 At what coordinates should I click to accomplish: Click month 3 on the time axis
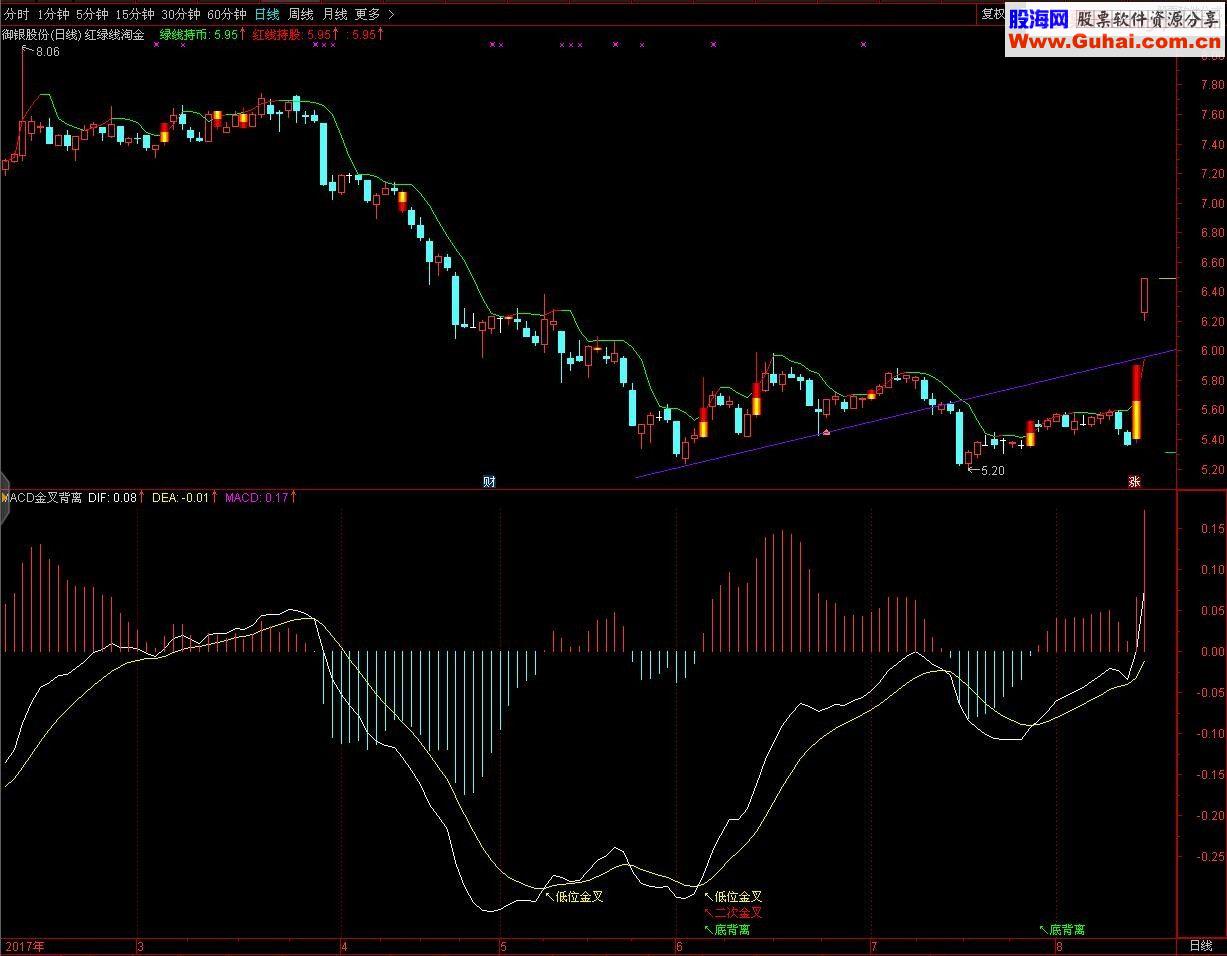141,946
